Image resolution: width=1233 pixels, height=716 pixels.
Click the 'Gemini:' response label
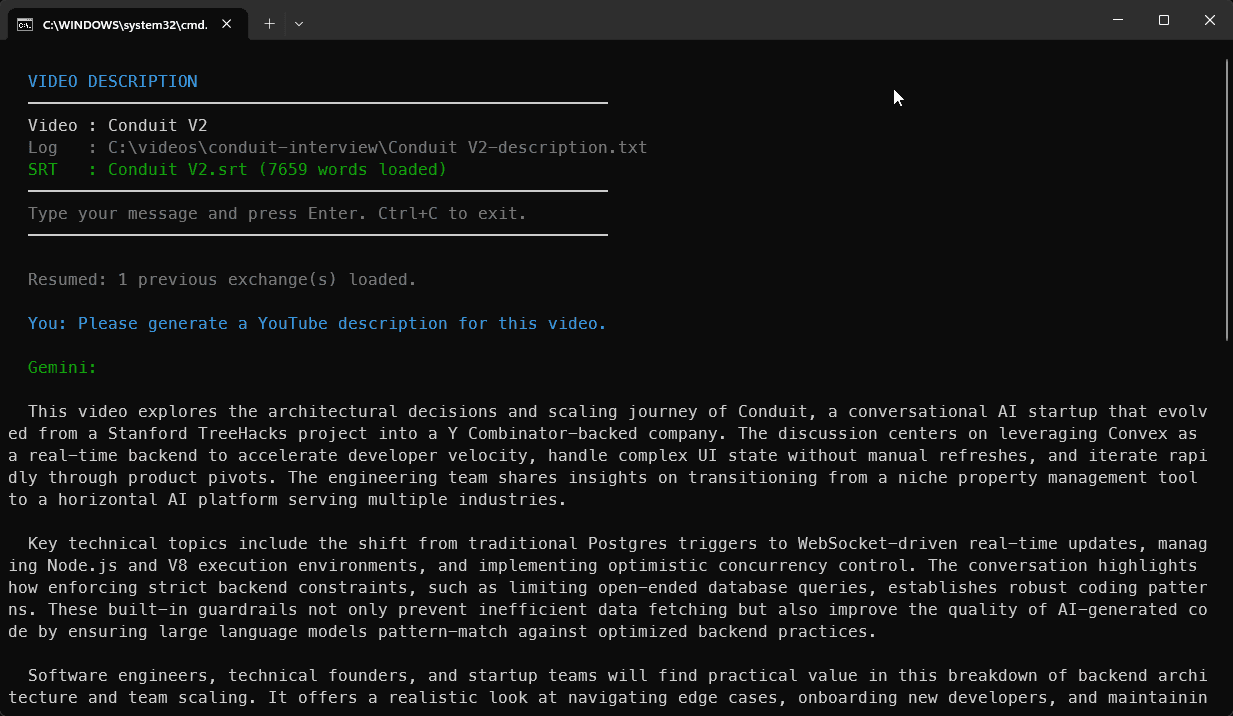pyautogui.click(x=61, y=367)
